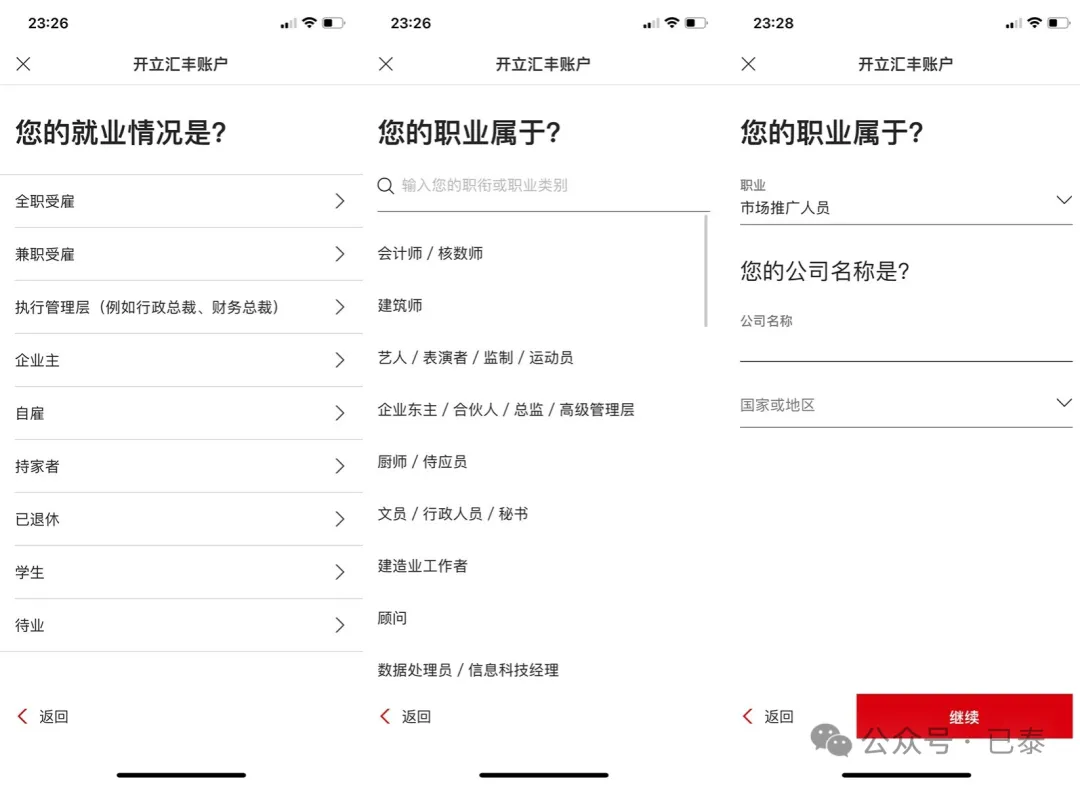Tap the chevron in the 执行管理层 row
This screenshot has width=1080, height=785.
(x=340, y=307)
